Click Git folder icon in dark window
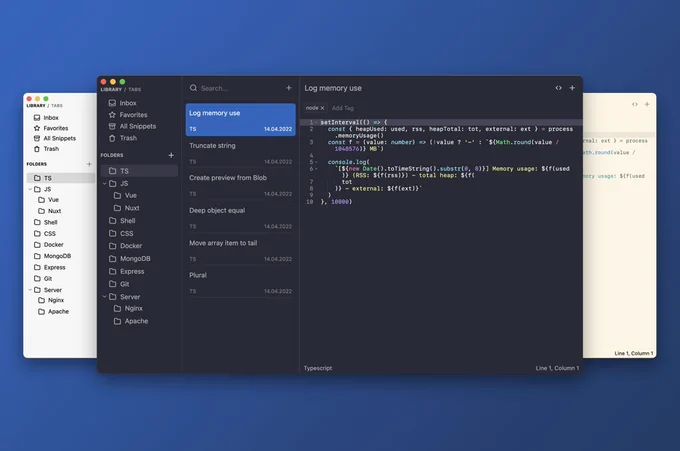Viewport: 680px width, 451px height. (x=112, y=284)
